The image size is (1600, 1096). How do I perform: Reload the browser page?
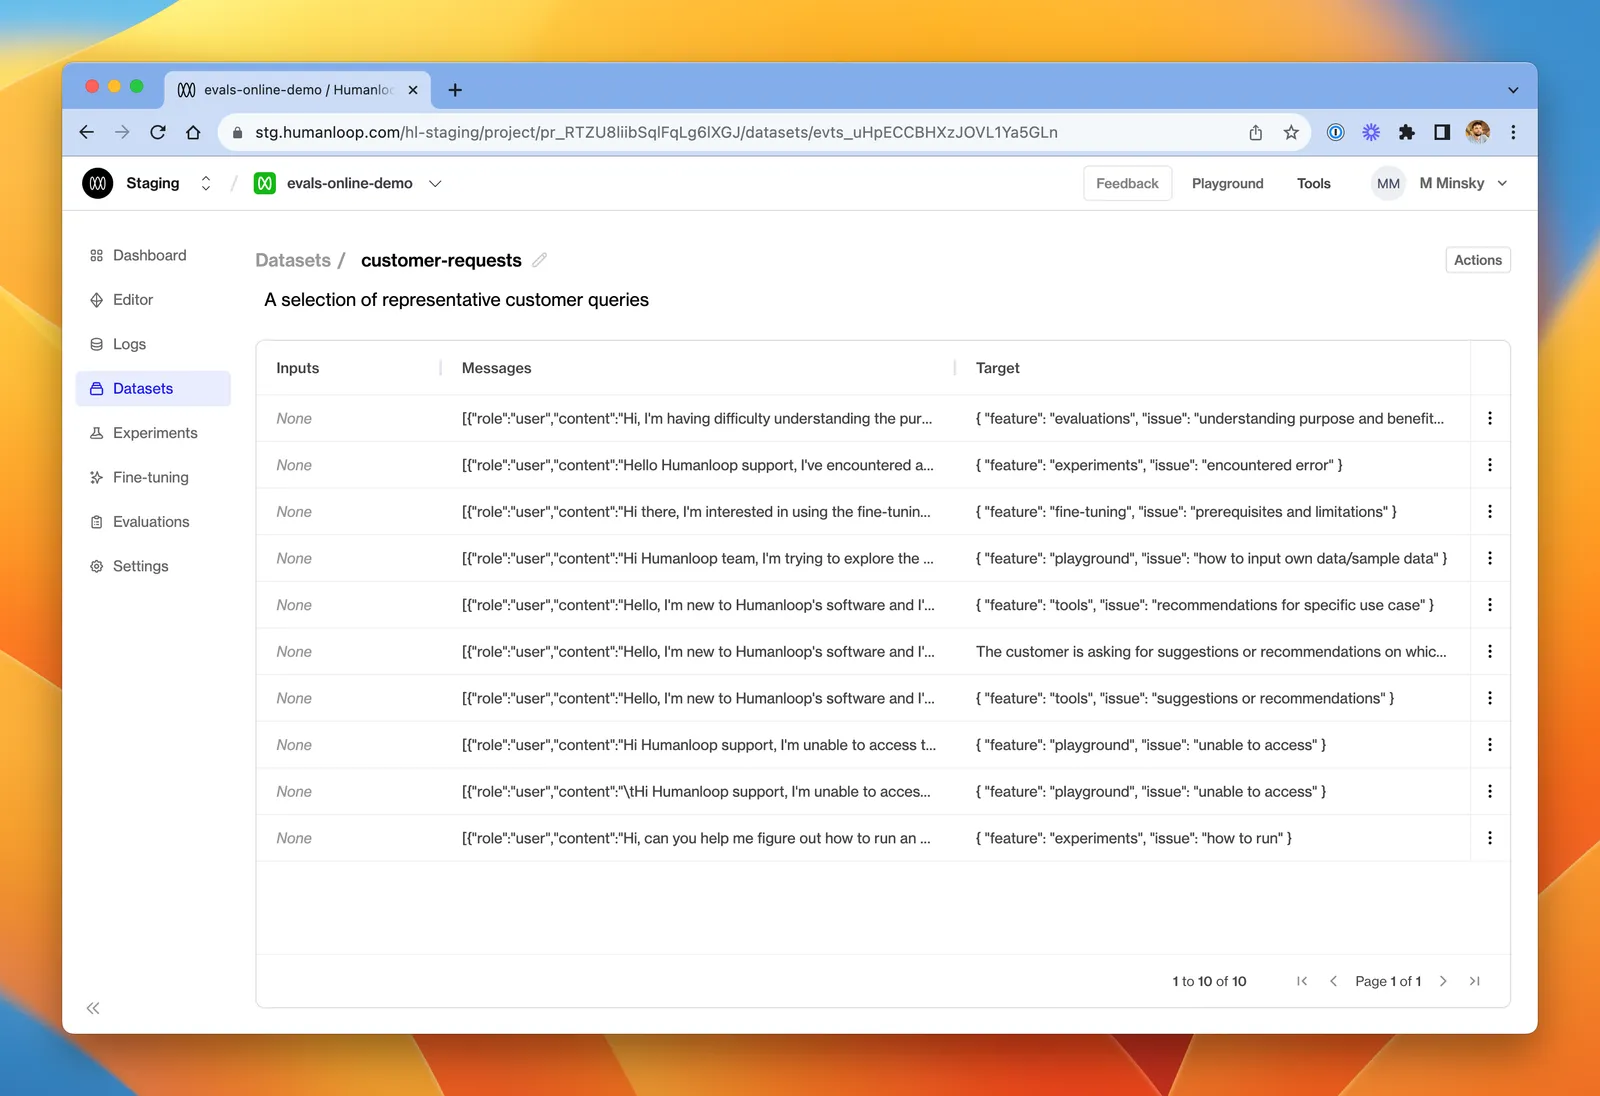click(x=158, y=132)
